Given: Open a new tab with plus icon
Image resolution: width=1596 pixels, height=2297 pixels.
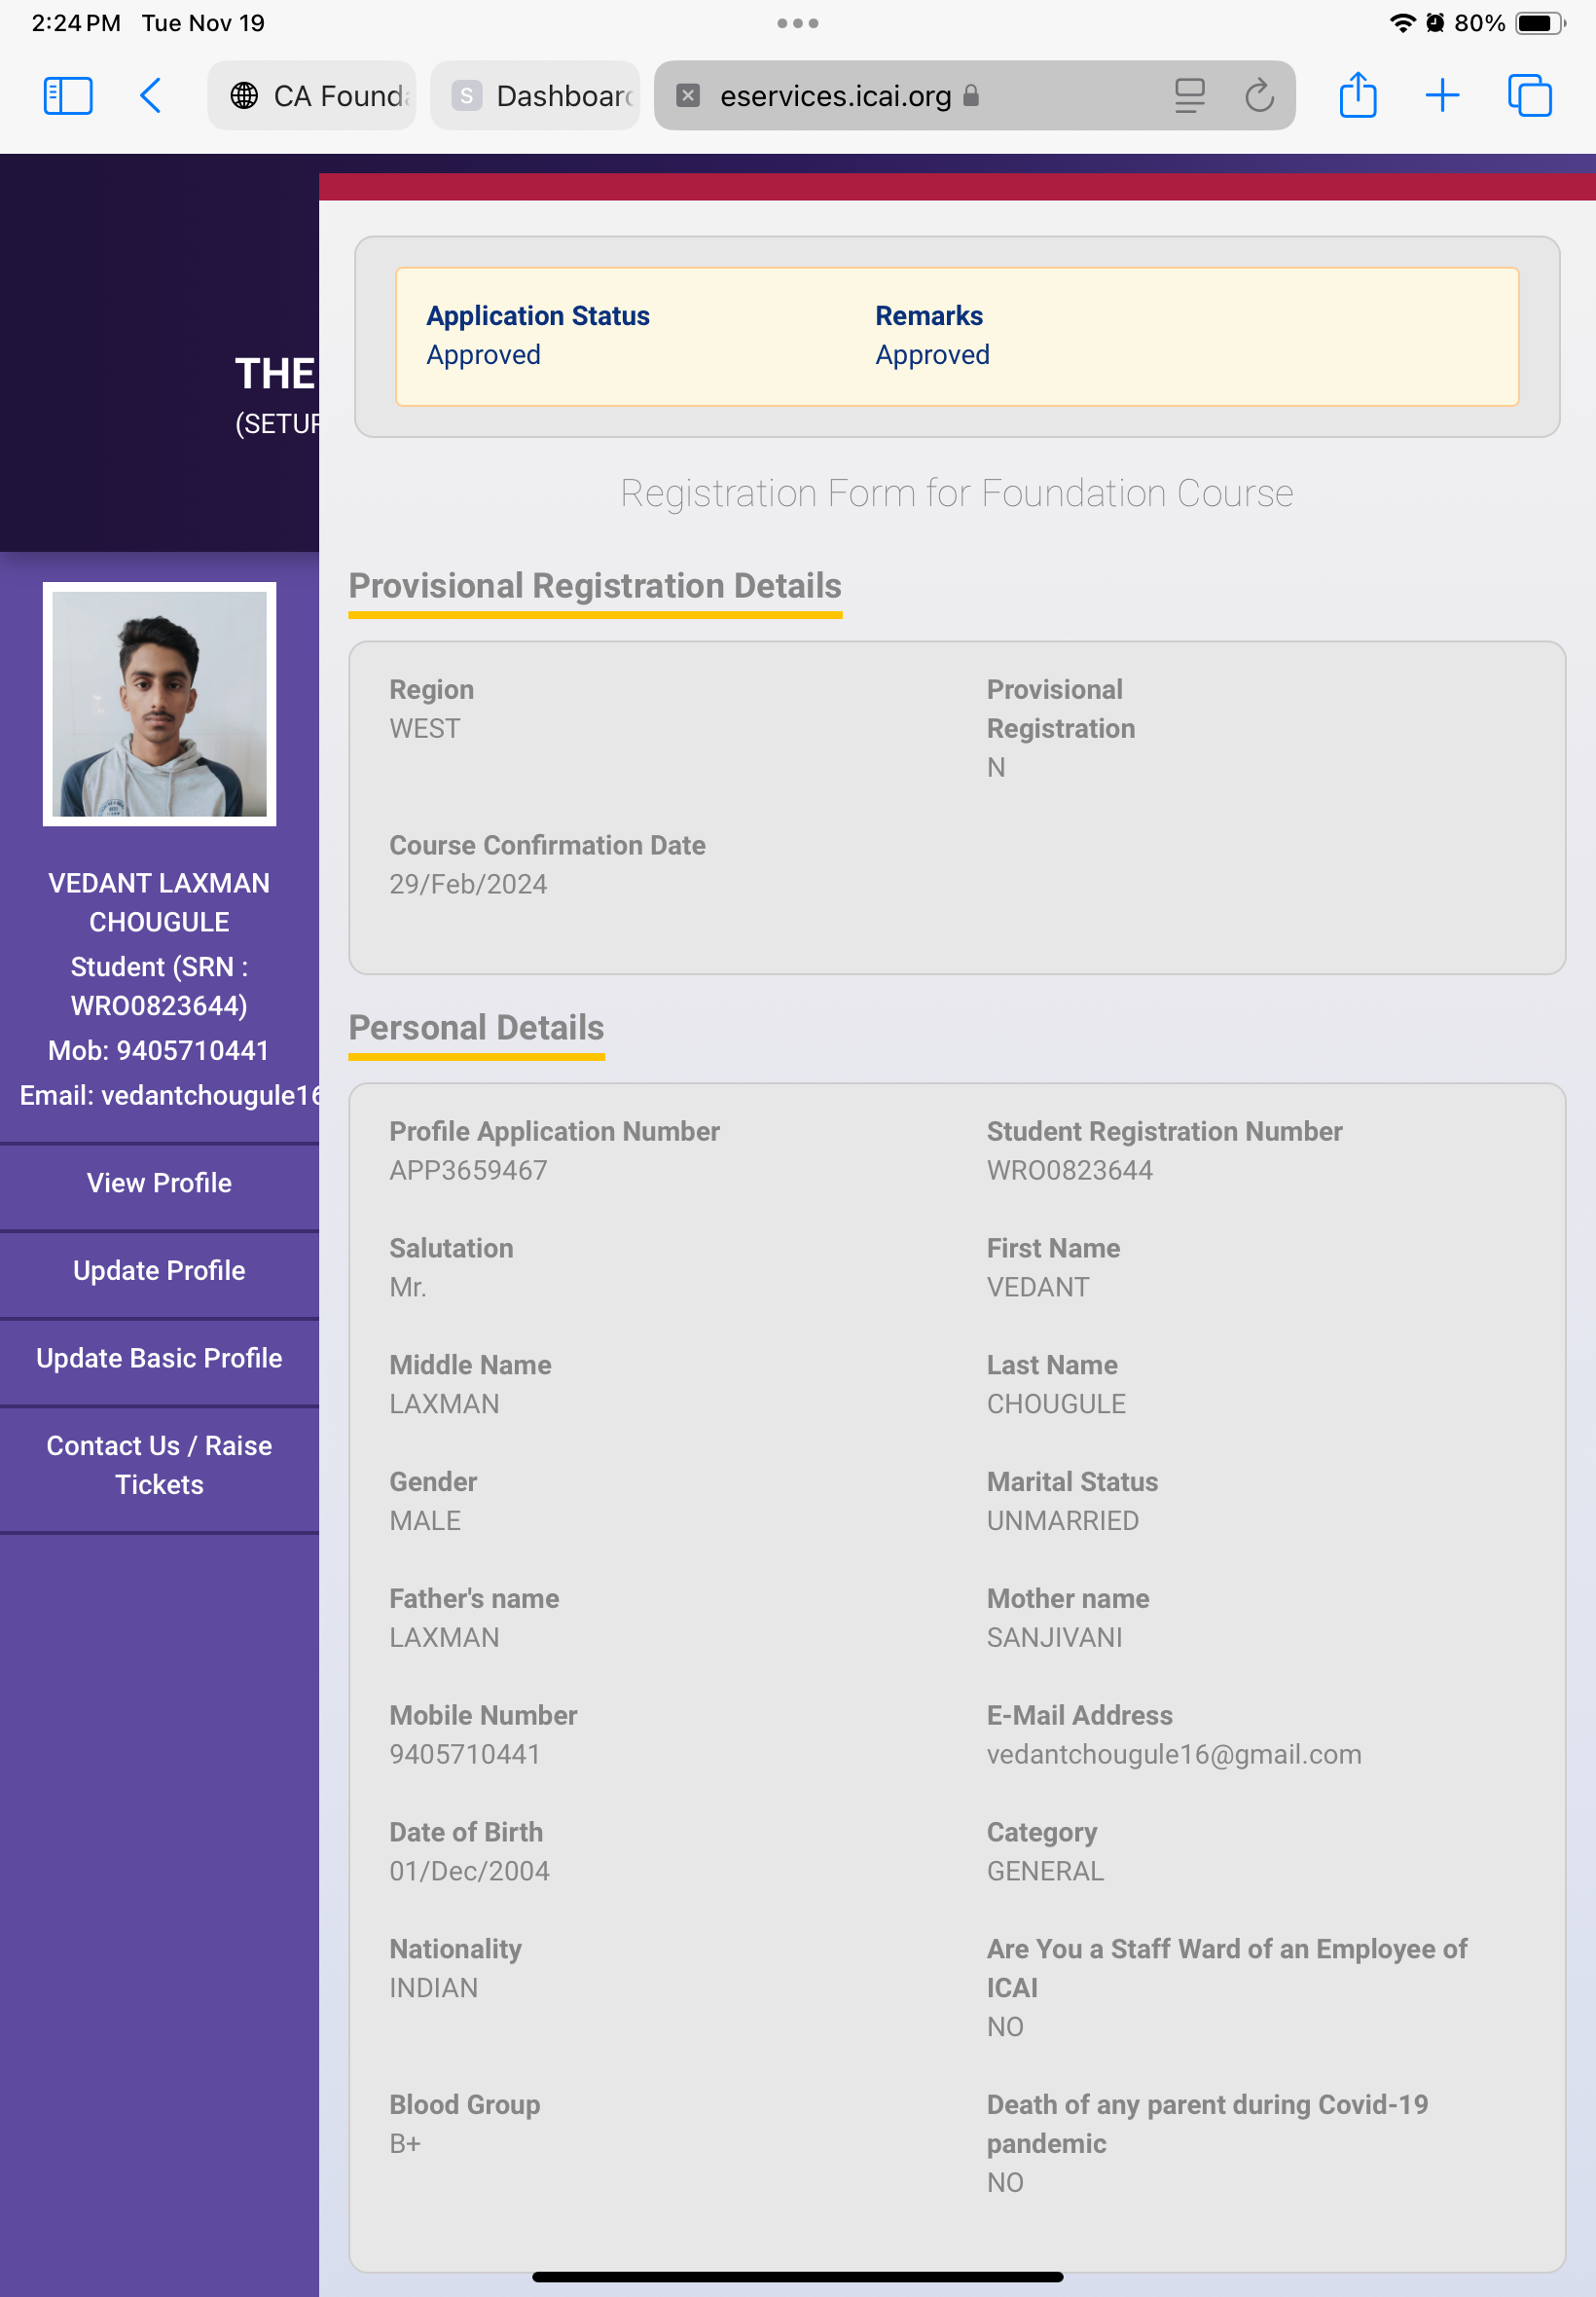Looking at the screenshot, I should click(1441, 96).
